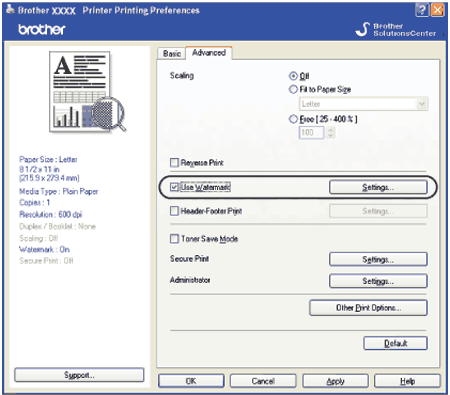This screenshot has width=450, height=395.
Task: Open the Support button
Action: pyautogui.click(x=79, y=375)
